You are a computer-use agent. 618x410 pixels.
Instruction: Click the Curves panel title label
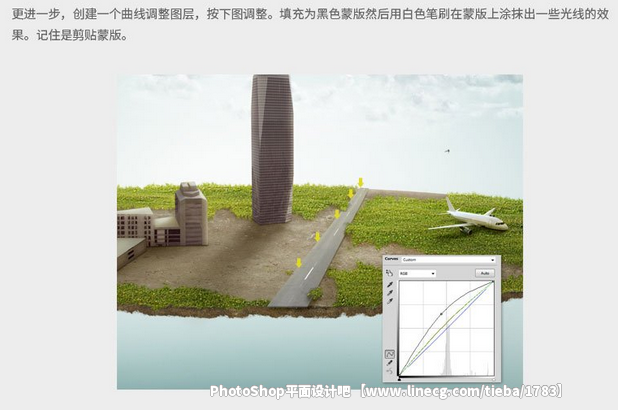tap(391, 259)
